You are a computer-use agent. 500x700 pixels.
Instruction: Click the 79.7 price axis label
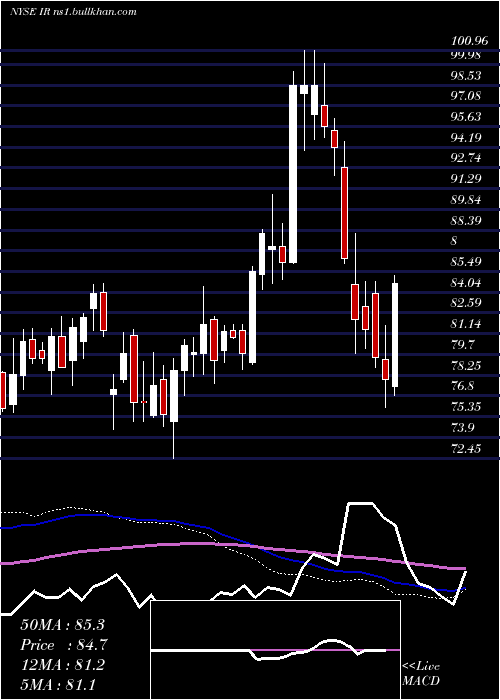(x=463, y=345)
